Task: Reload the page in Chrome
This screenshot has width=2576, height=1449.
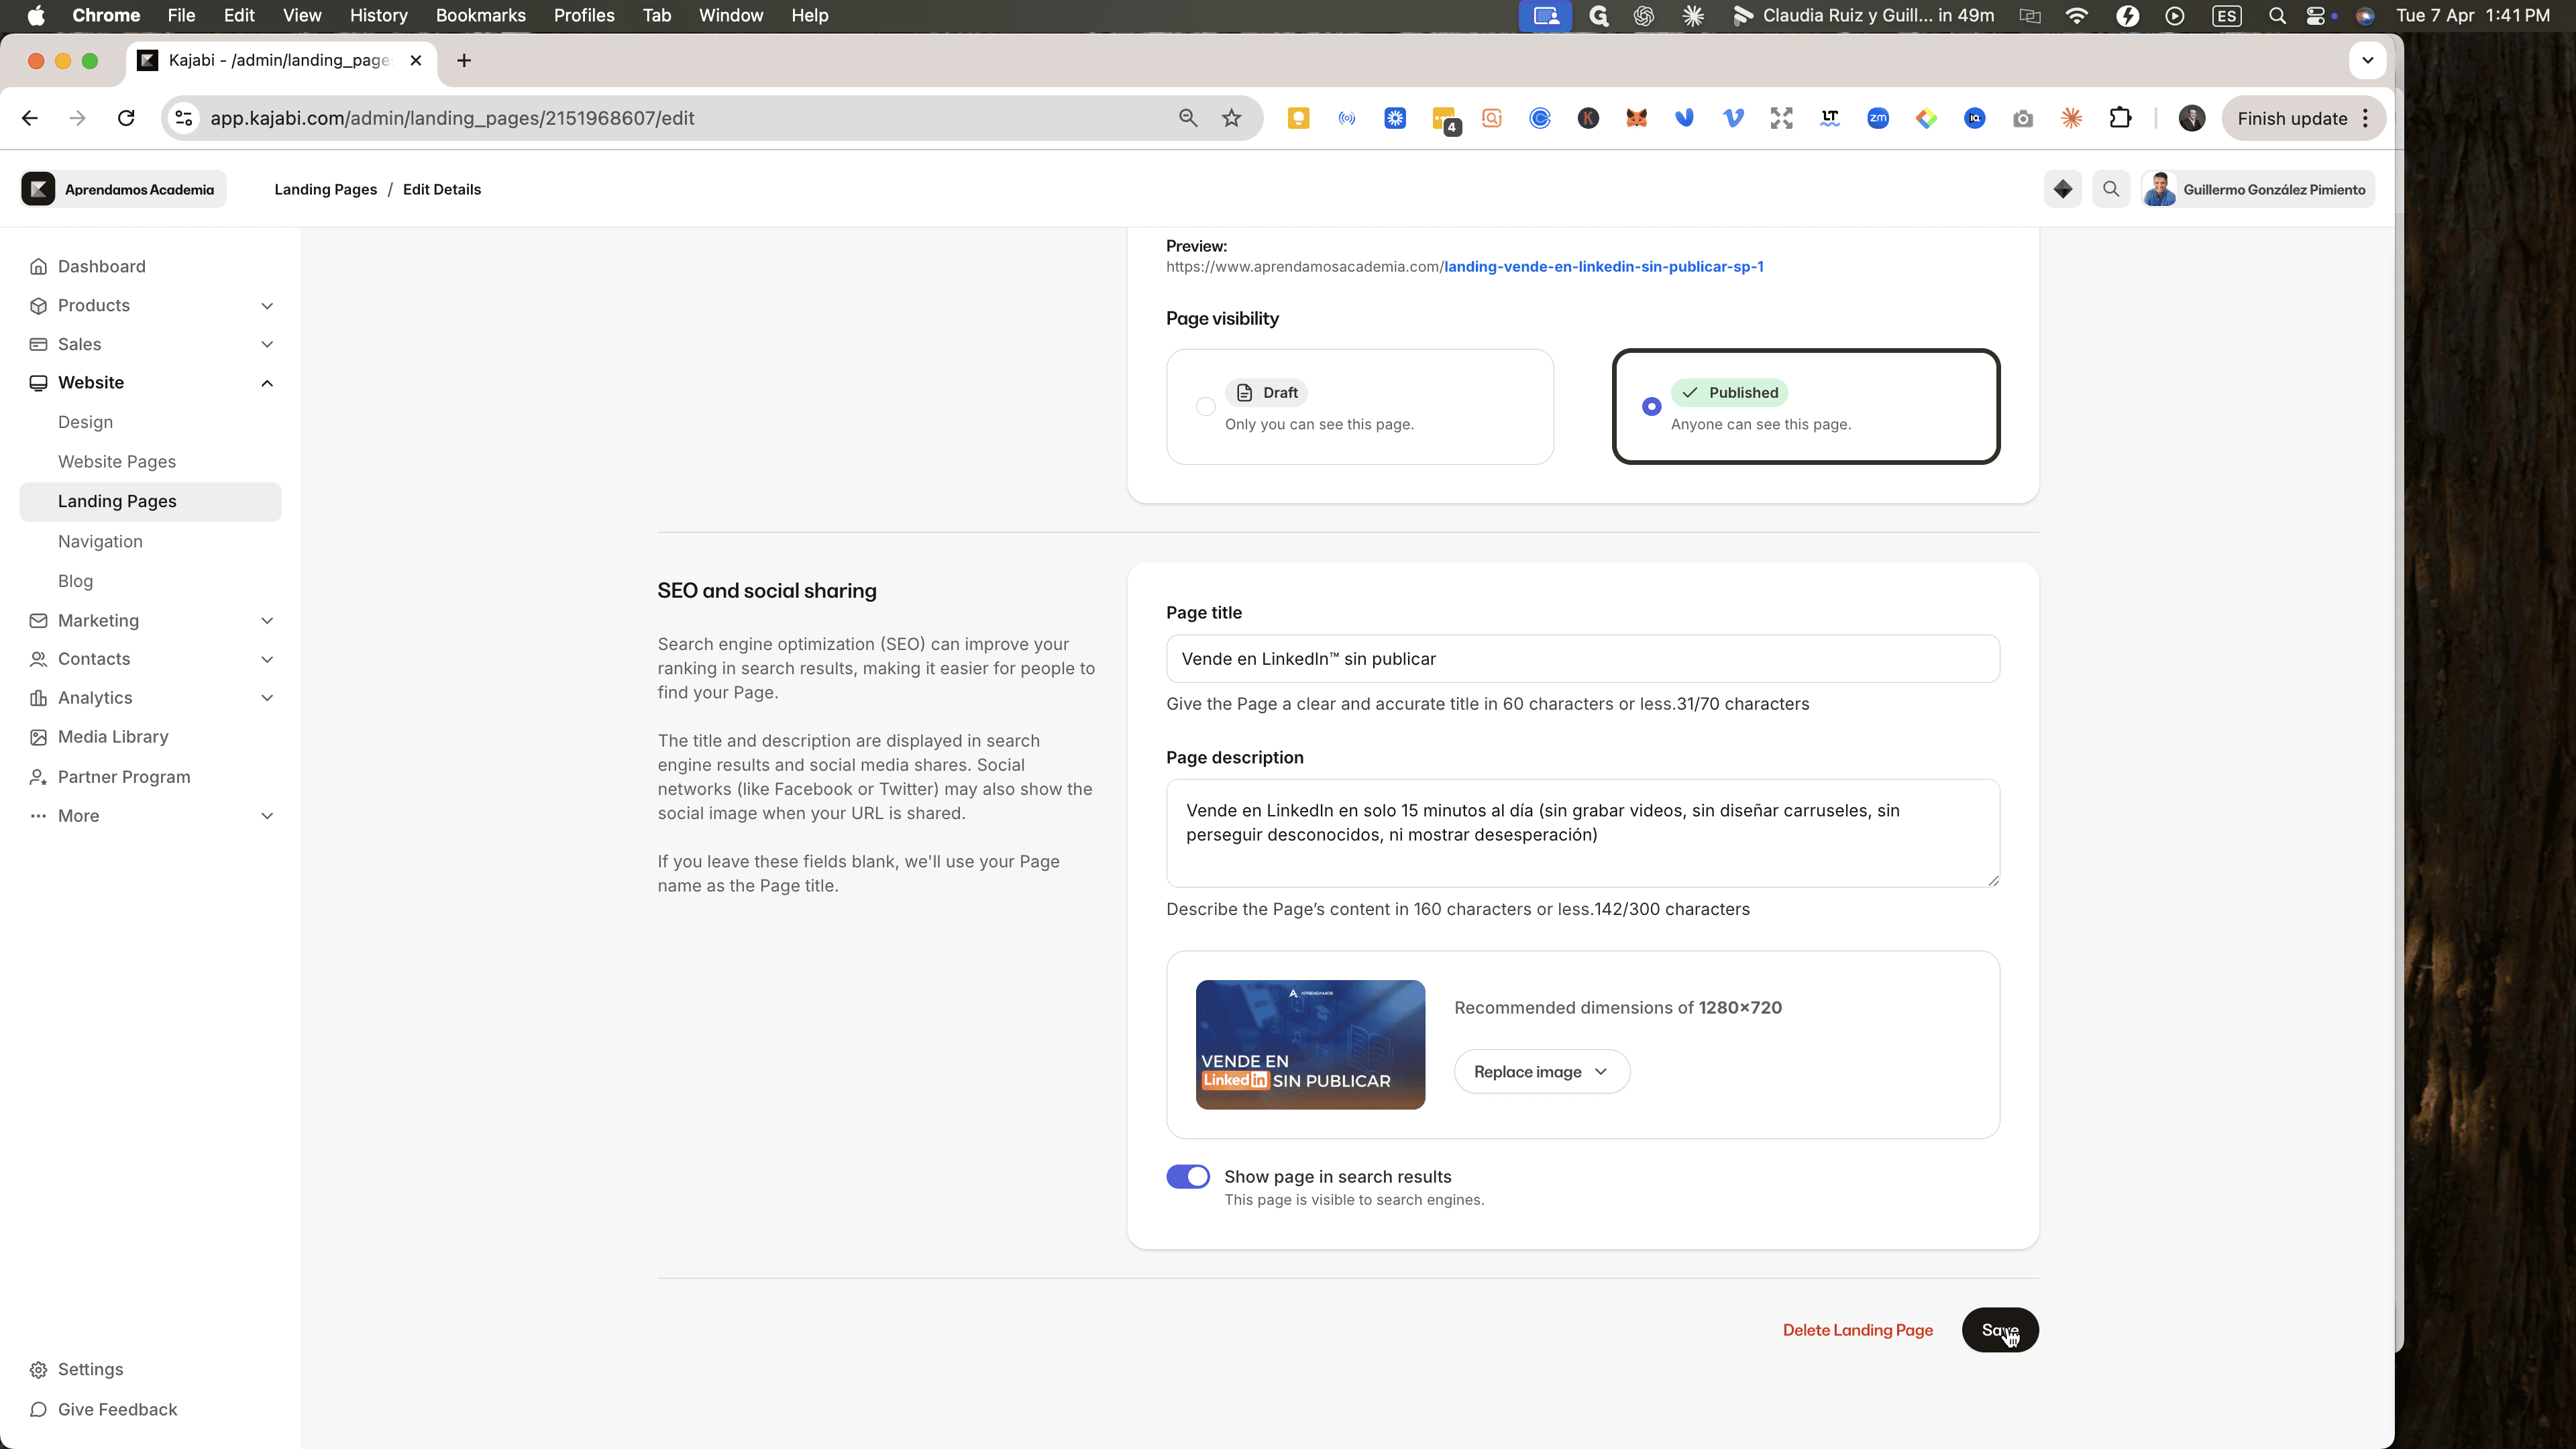Action: coord(126,118)
